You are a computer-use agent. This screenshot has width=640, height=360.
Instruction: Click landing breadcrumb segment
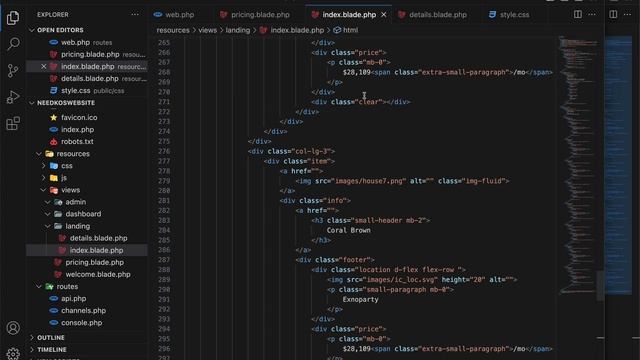click(238, 30)
